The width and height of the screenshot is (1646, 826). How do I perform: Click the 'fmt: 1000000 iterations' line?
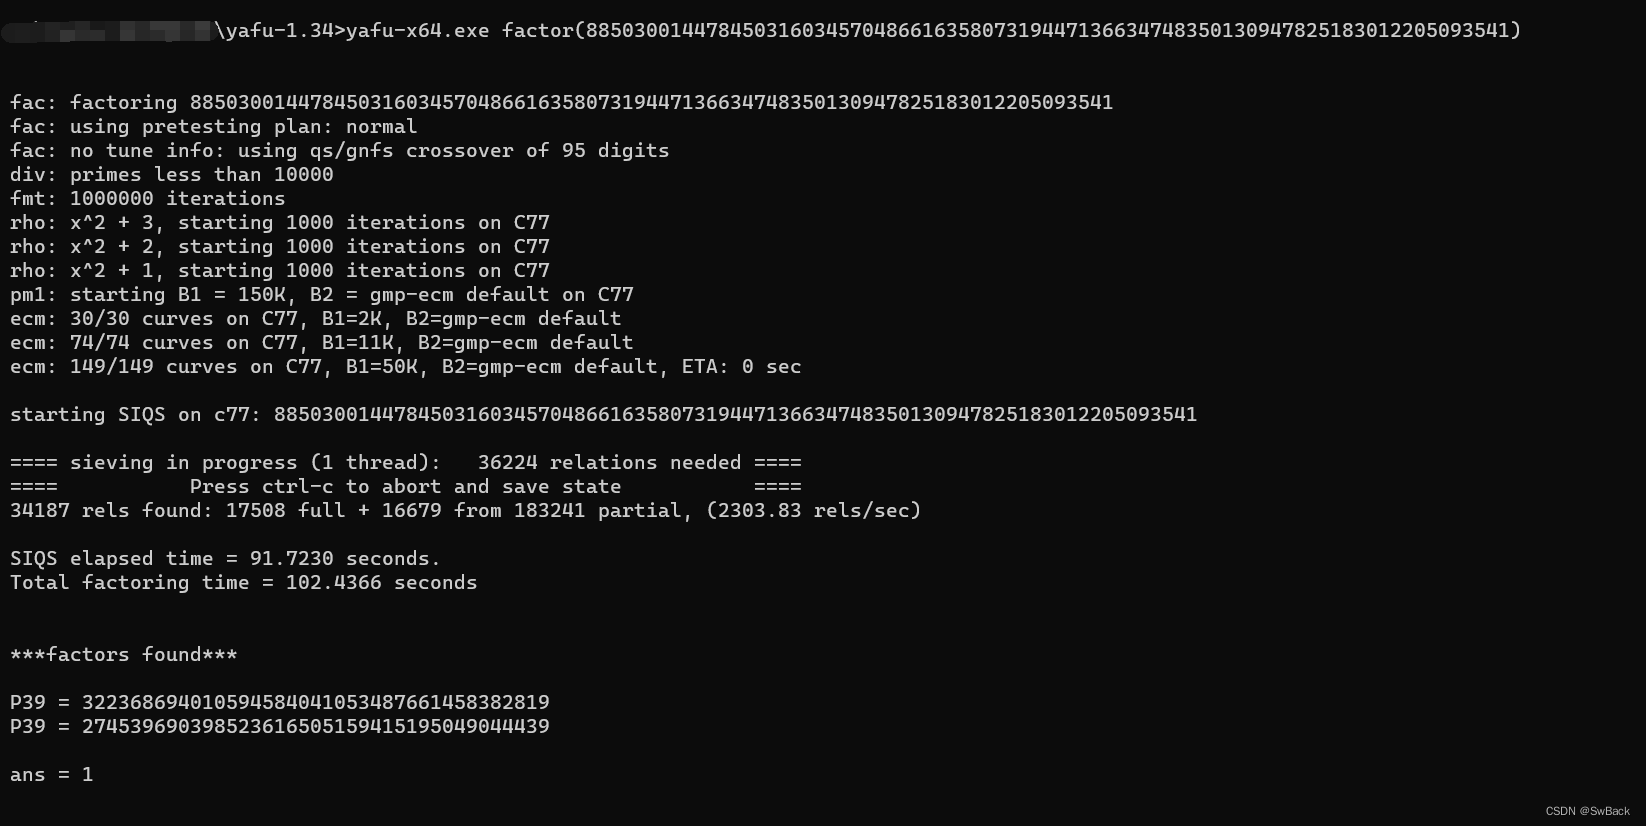coord(147,199)
